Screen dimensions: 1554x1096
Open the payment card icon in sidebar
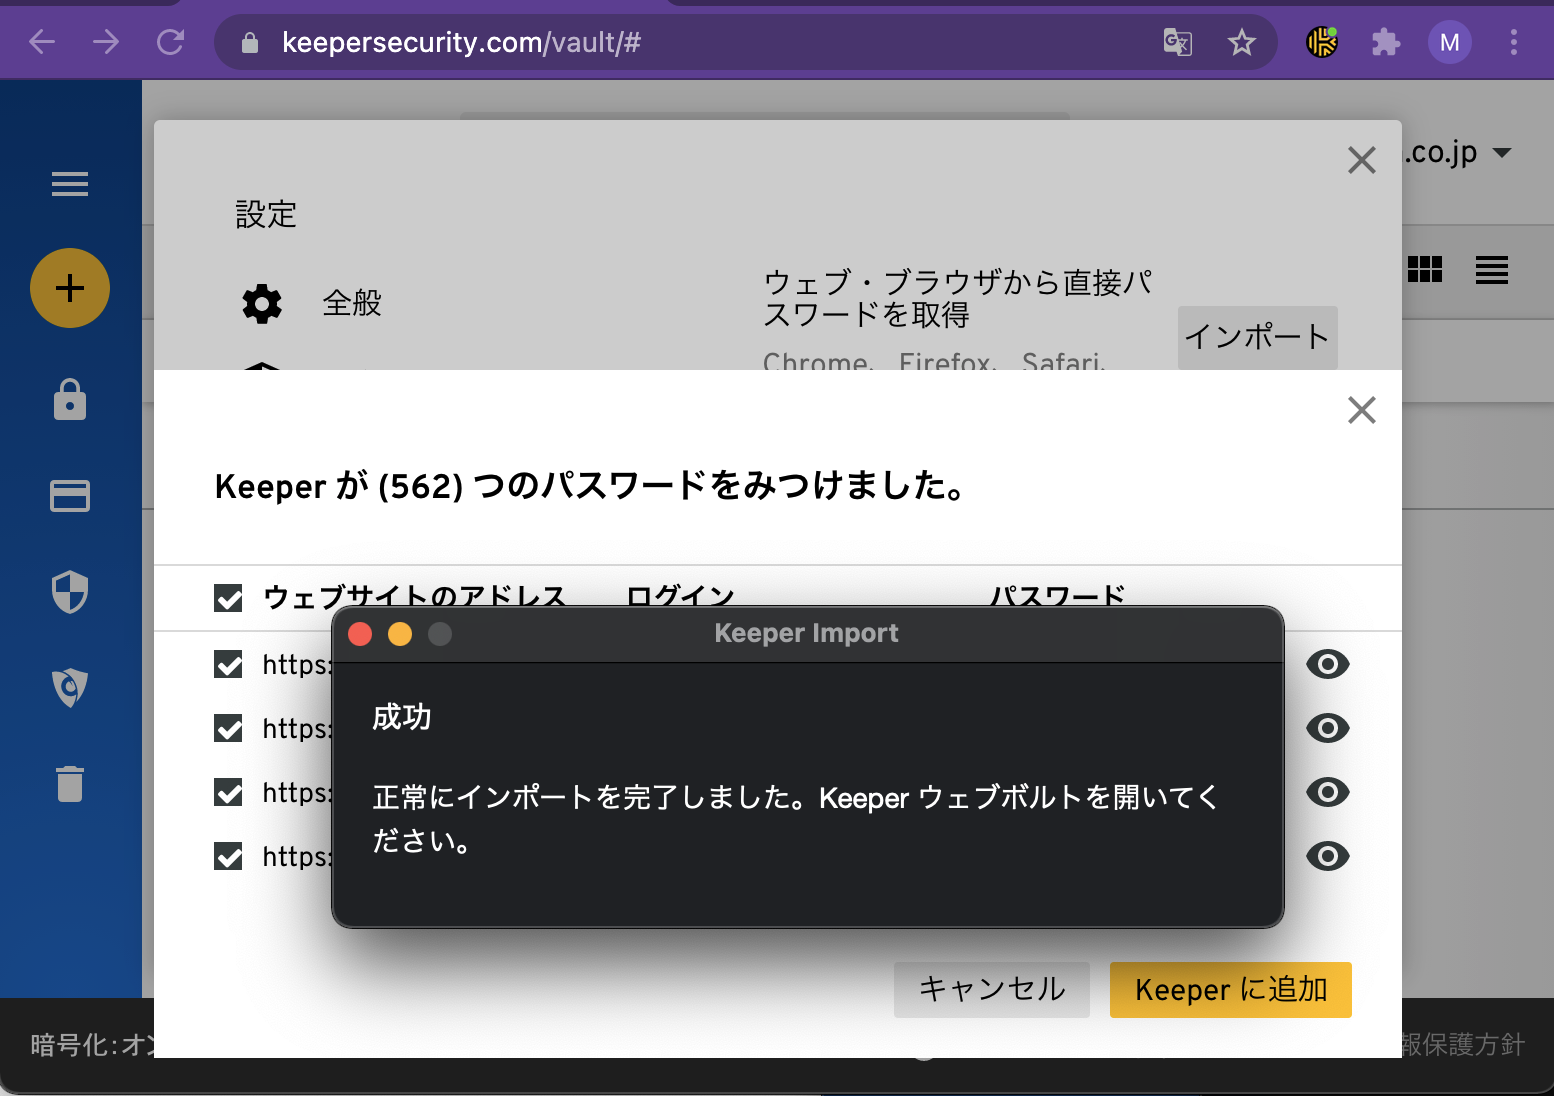(70, 496)
